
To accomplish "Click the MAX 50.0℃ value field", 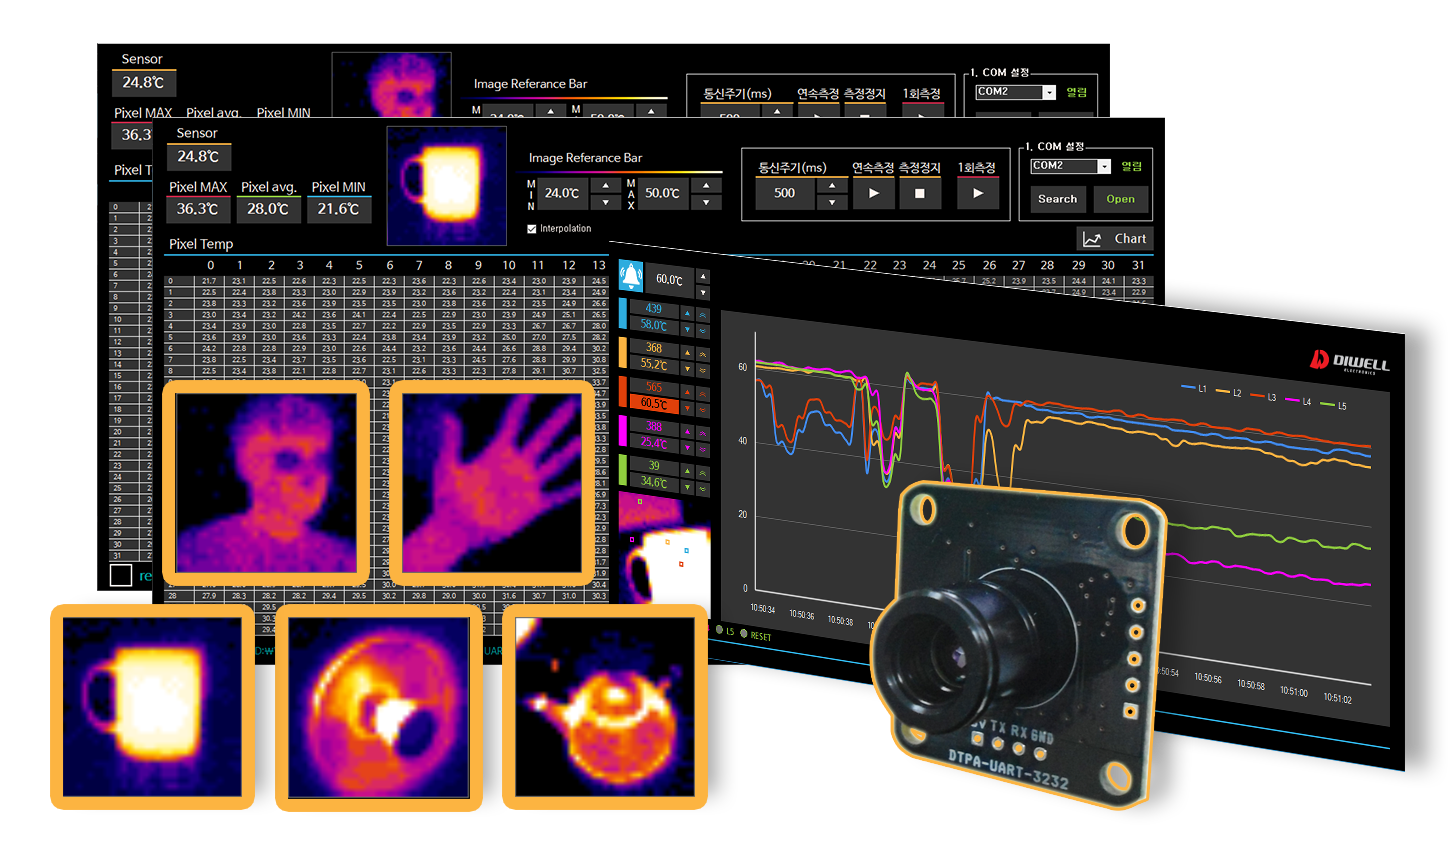I will pyautogui.click(x=664, y=193).
